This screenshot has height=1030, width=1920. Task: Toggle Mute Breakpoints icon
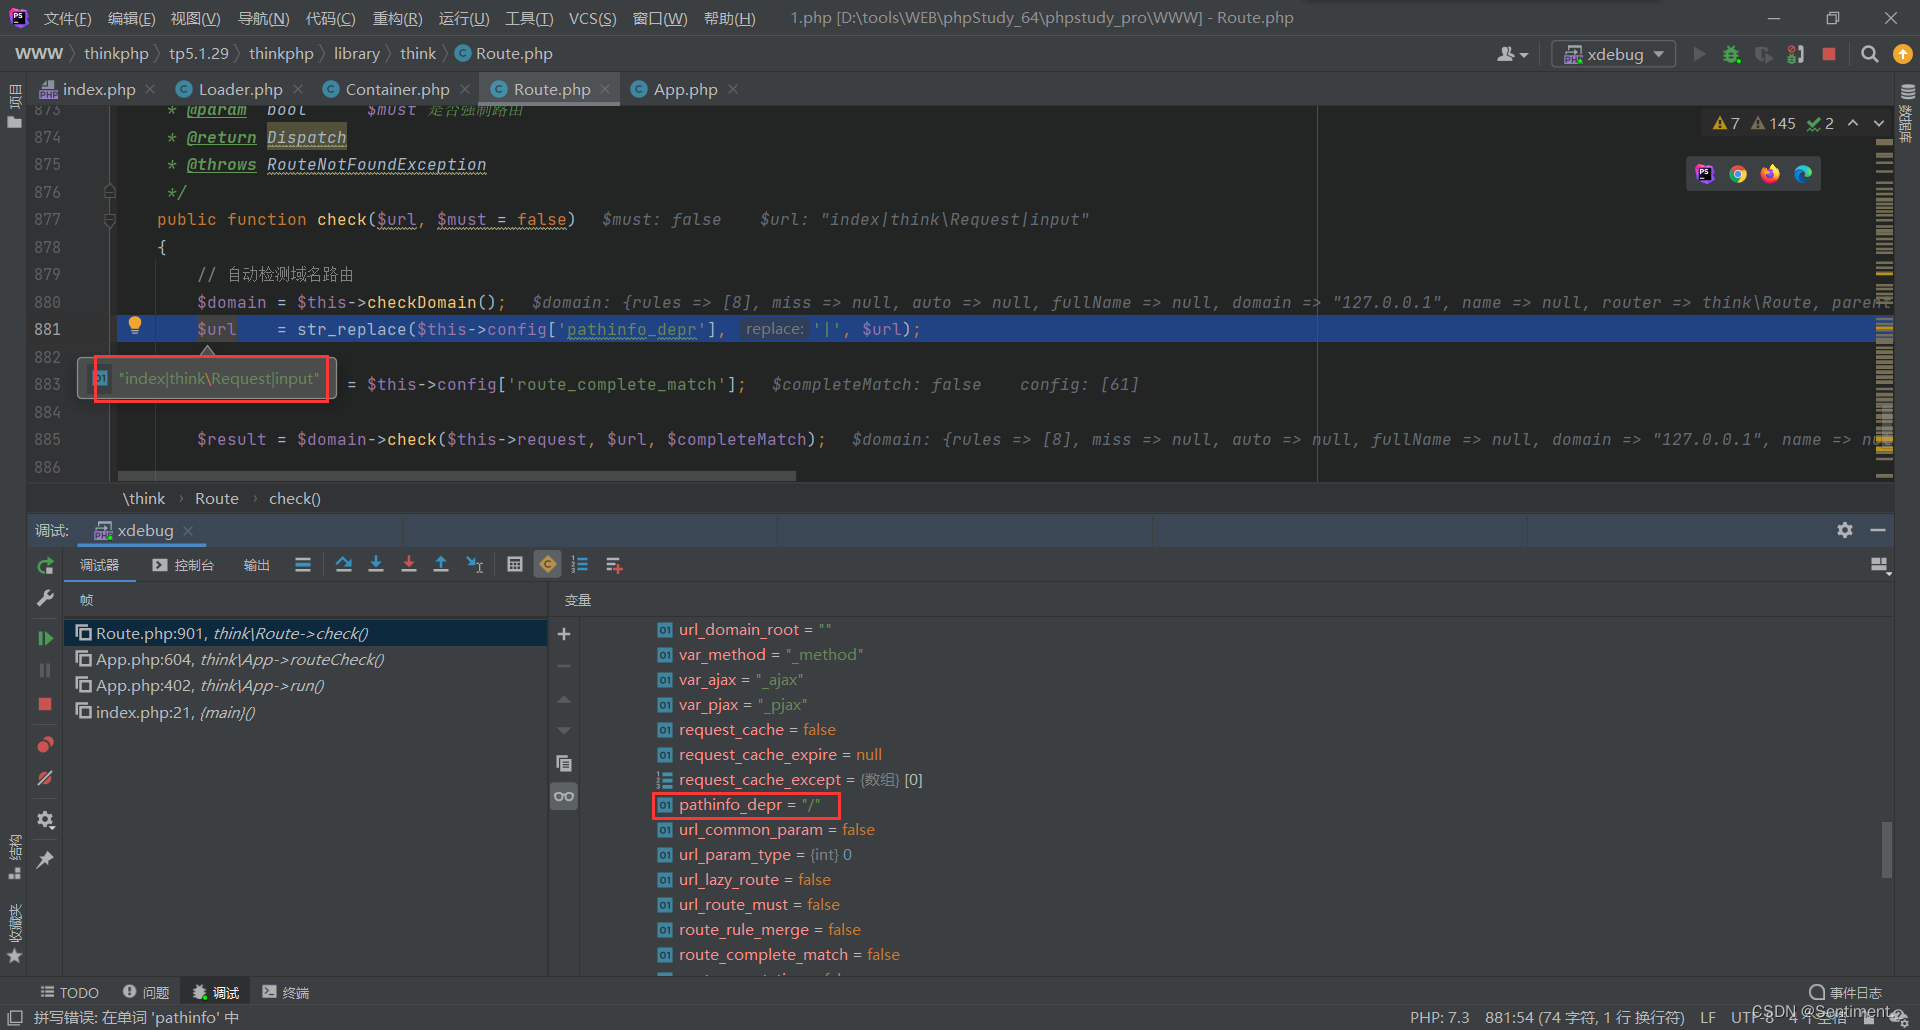(45, 778)
